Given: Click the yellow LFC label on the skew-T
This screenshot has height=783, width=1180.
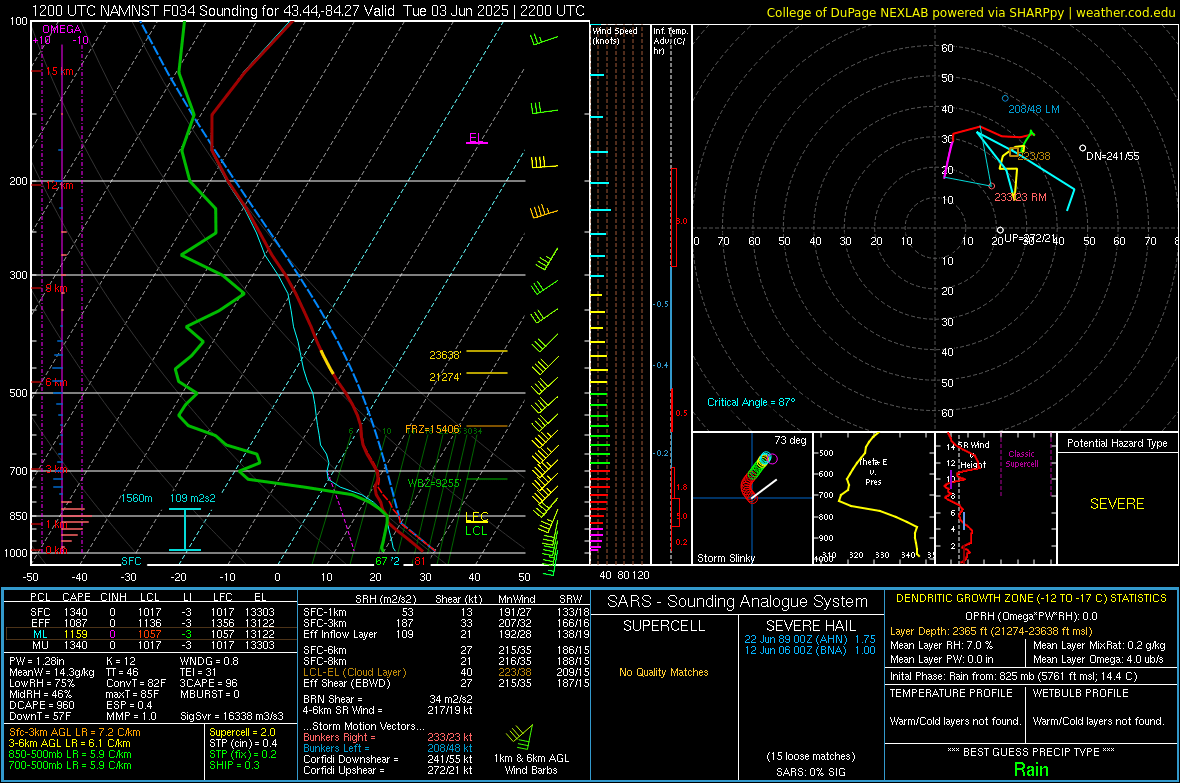Looking at the screenshot, I should (x=477, y=517).
